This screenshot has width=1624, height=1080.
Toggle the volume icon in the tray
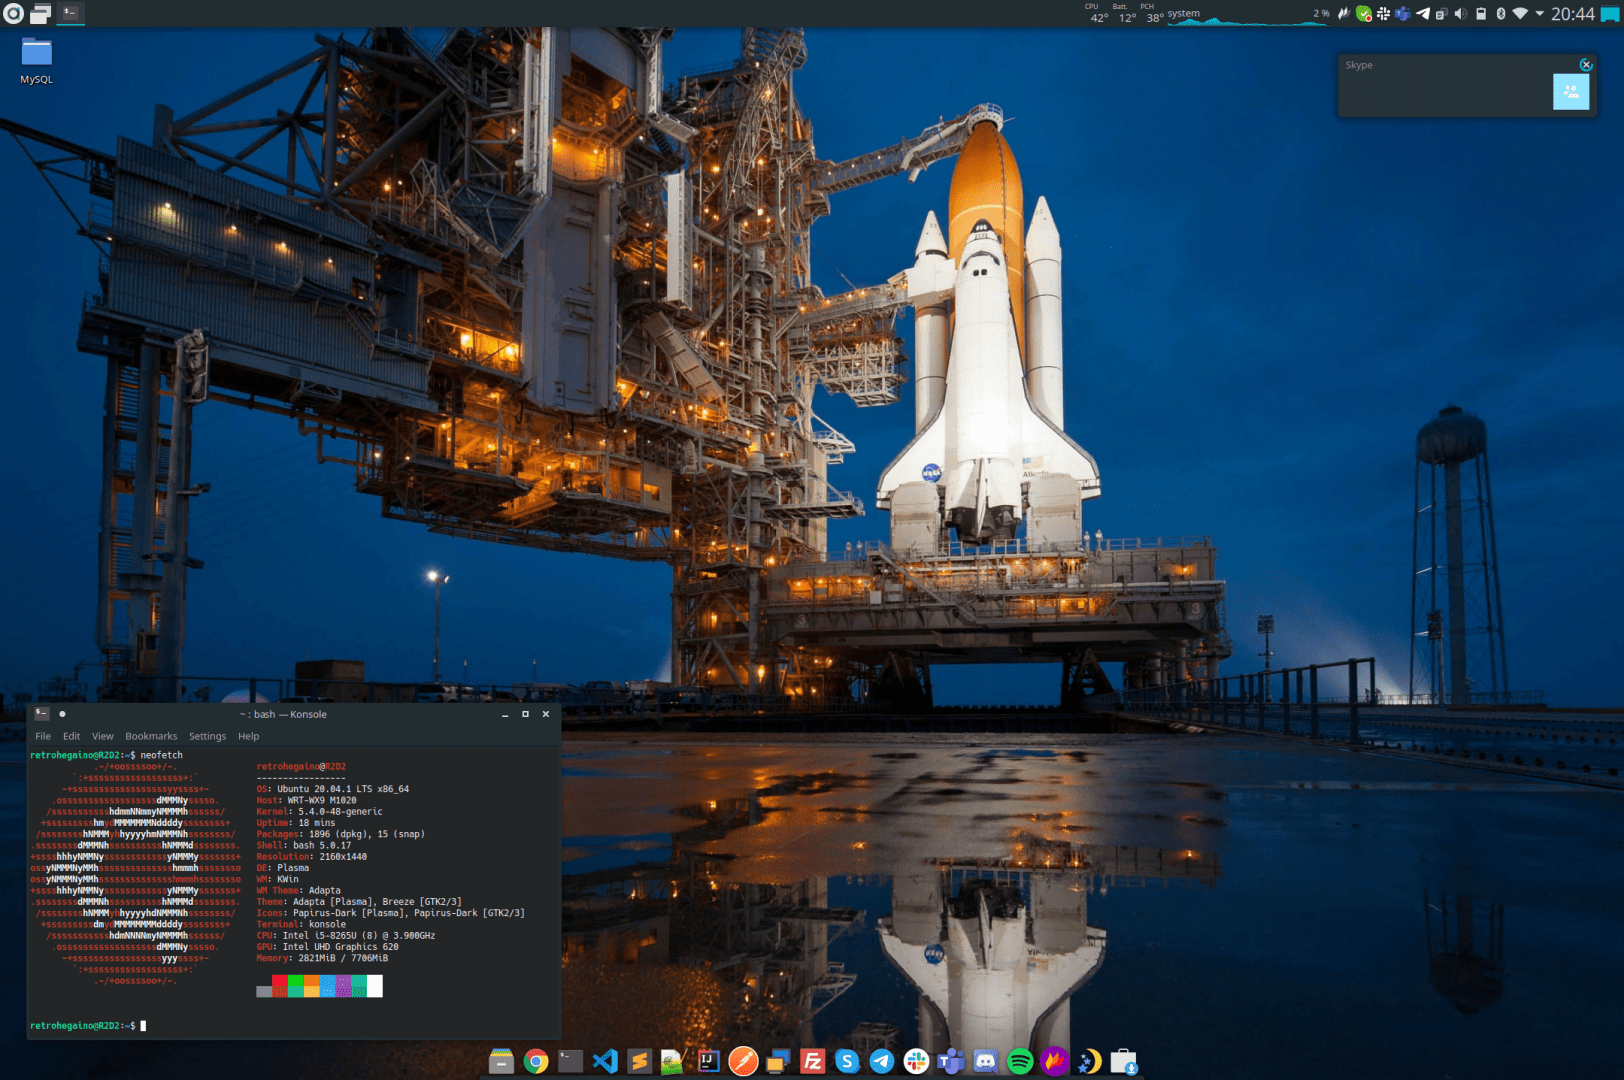[x=1461, y=14]
